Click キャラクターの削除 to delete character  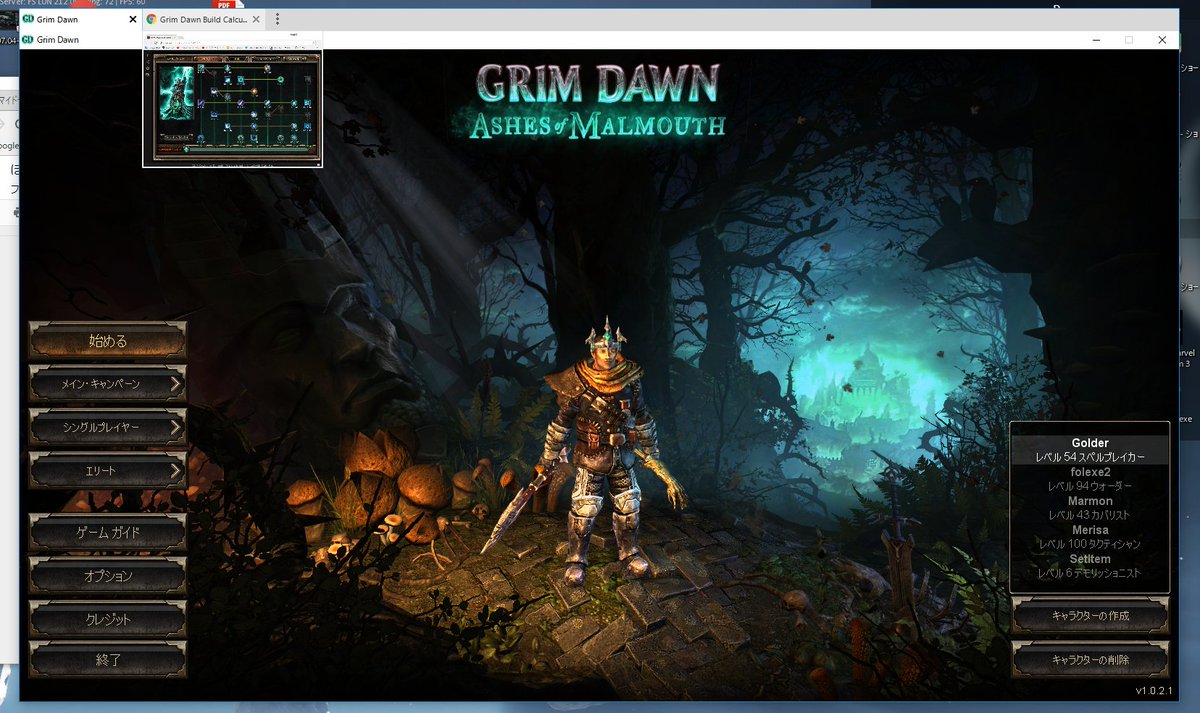coord(1090,659)
